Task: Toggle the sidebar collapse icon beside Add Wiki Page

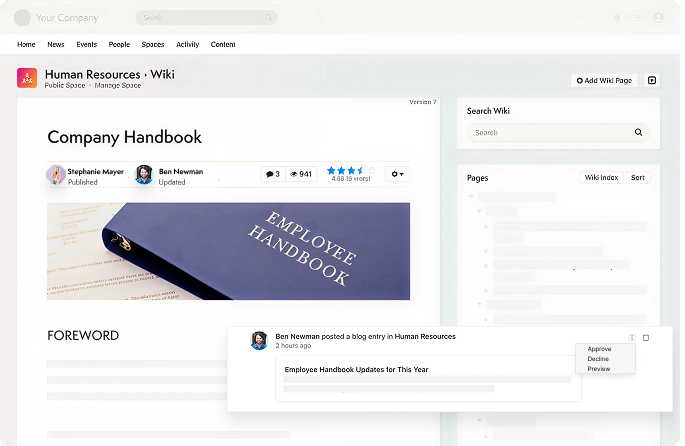Action: pos(652,80)
